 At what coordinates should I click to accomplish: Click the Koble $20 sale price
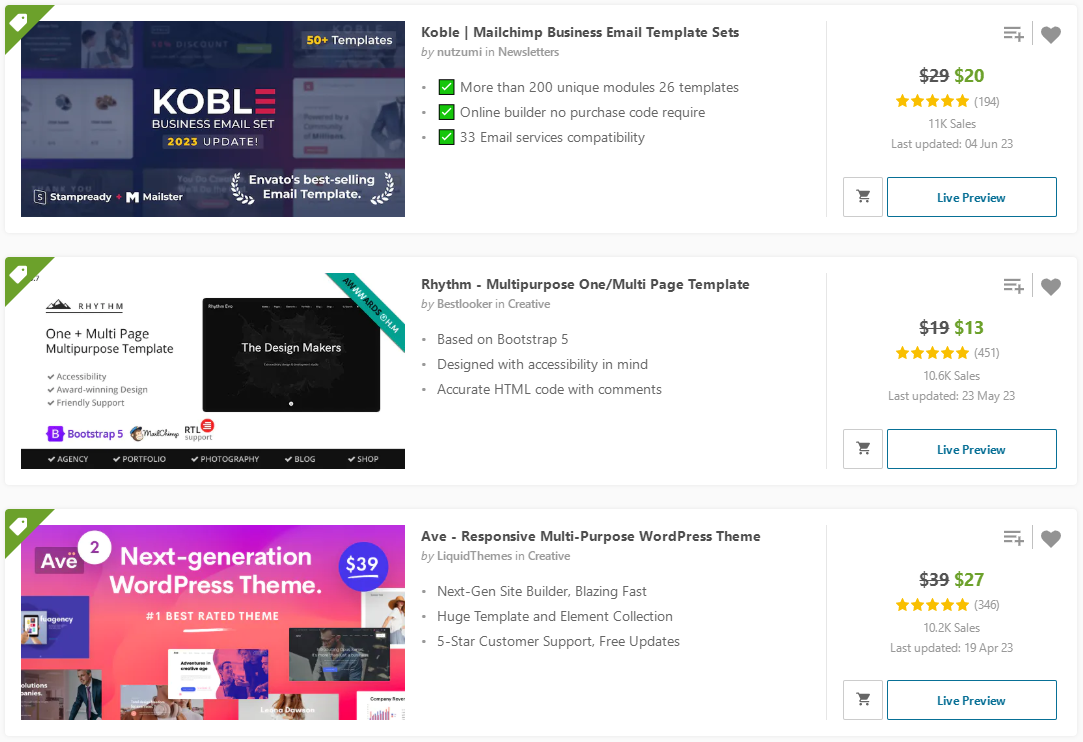coord(969,75)
